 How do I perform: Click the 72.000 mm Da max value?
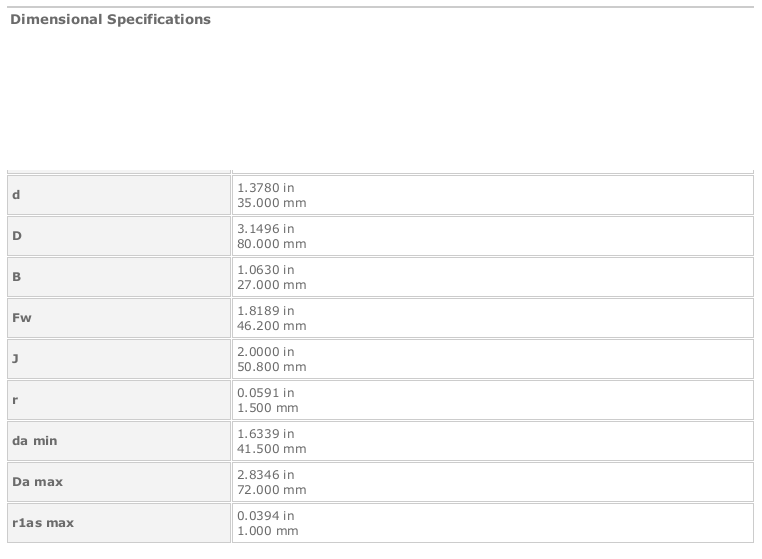[x=272, y=490]
